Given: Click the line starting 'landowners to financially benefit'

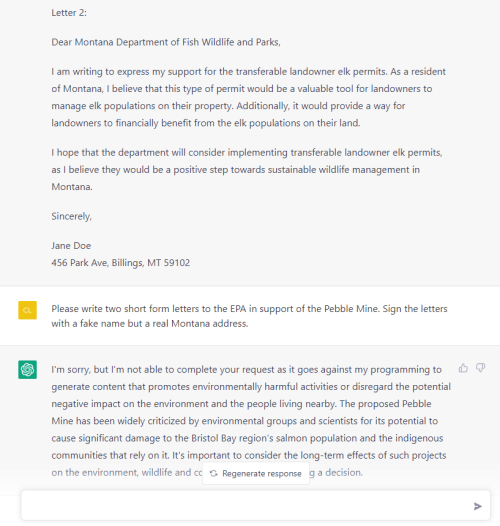Looking at the screenshot, I should click(206, 123).
